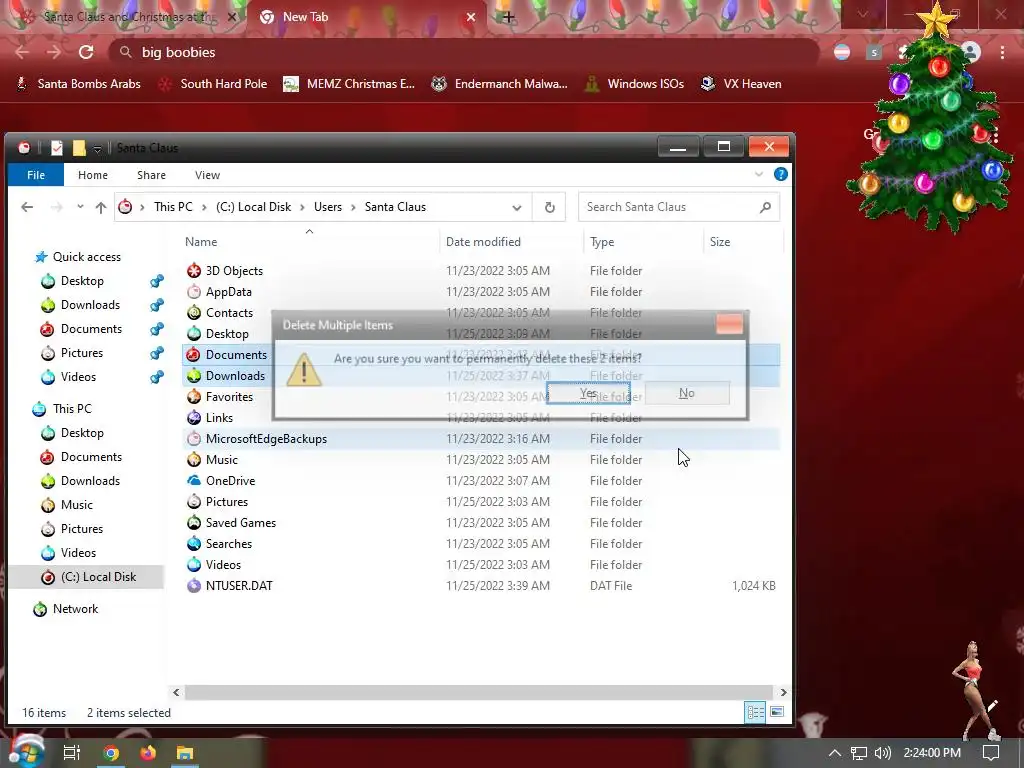Image resolution: width=1024 pixels, height=768 pixels.
Task: Go up one folder level
Action: click(x=101, y=207)
